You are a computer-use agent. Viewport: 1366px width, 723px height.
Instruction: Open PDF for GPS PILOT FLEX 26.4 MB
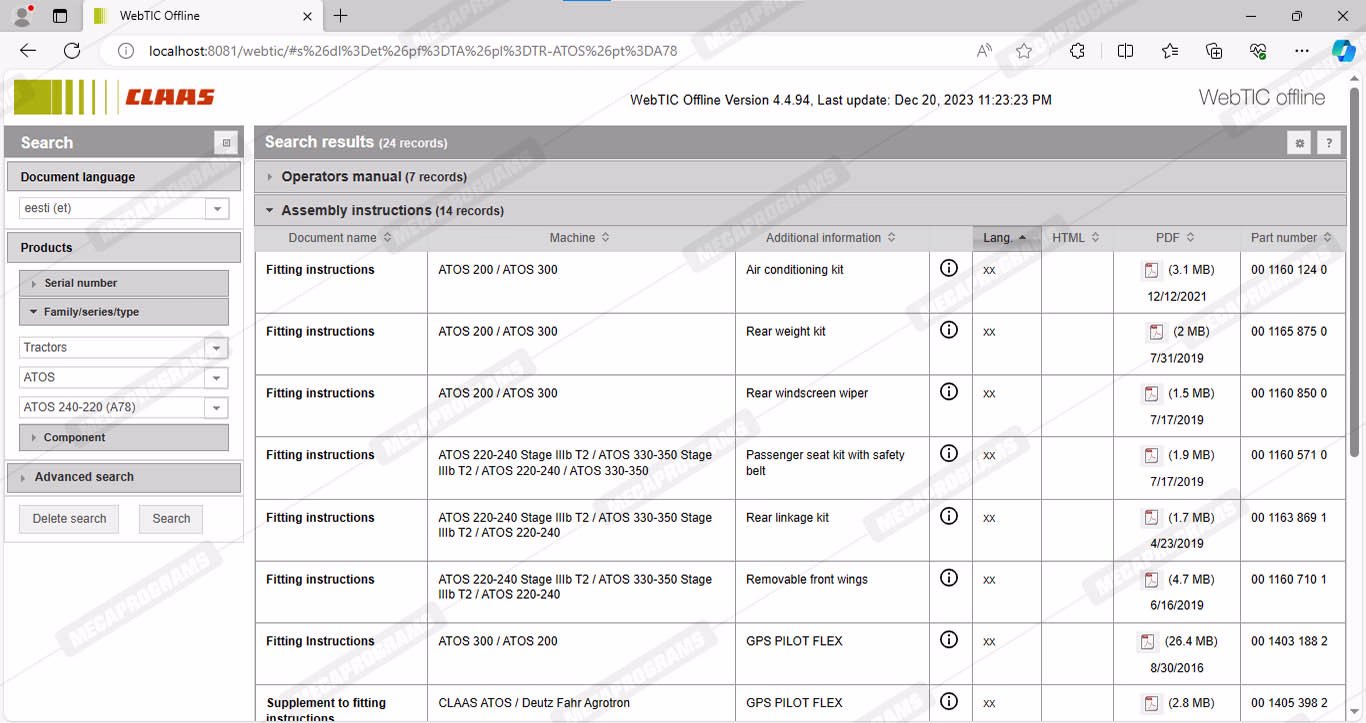tap(1147, 642)
